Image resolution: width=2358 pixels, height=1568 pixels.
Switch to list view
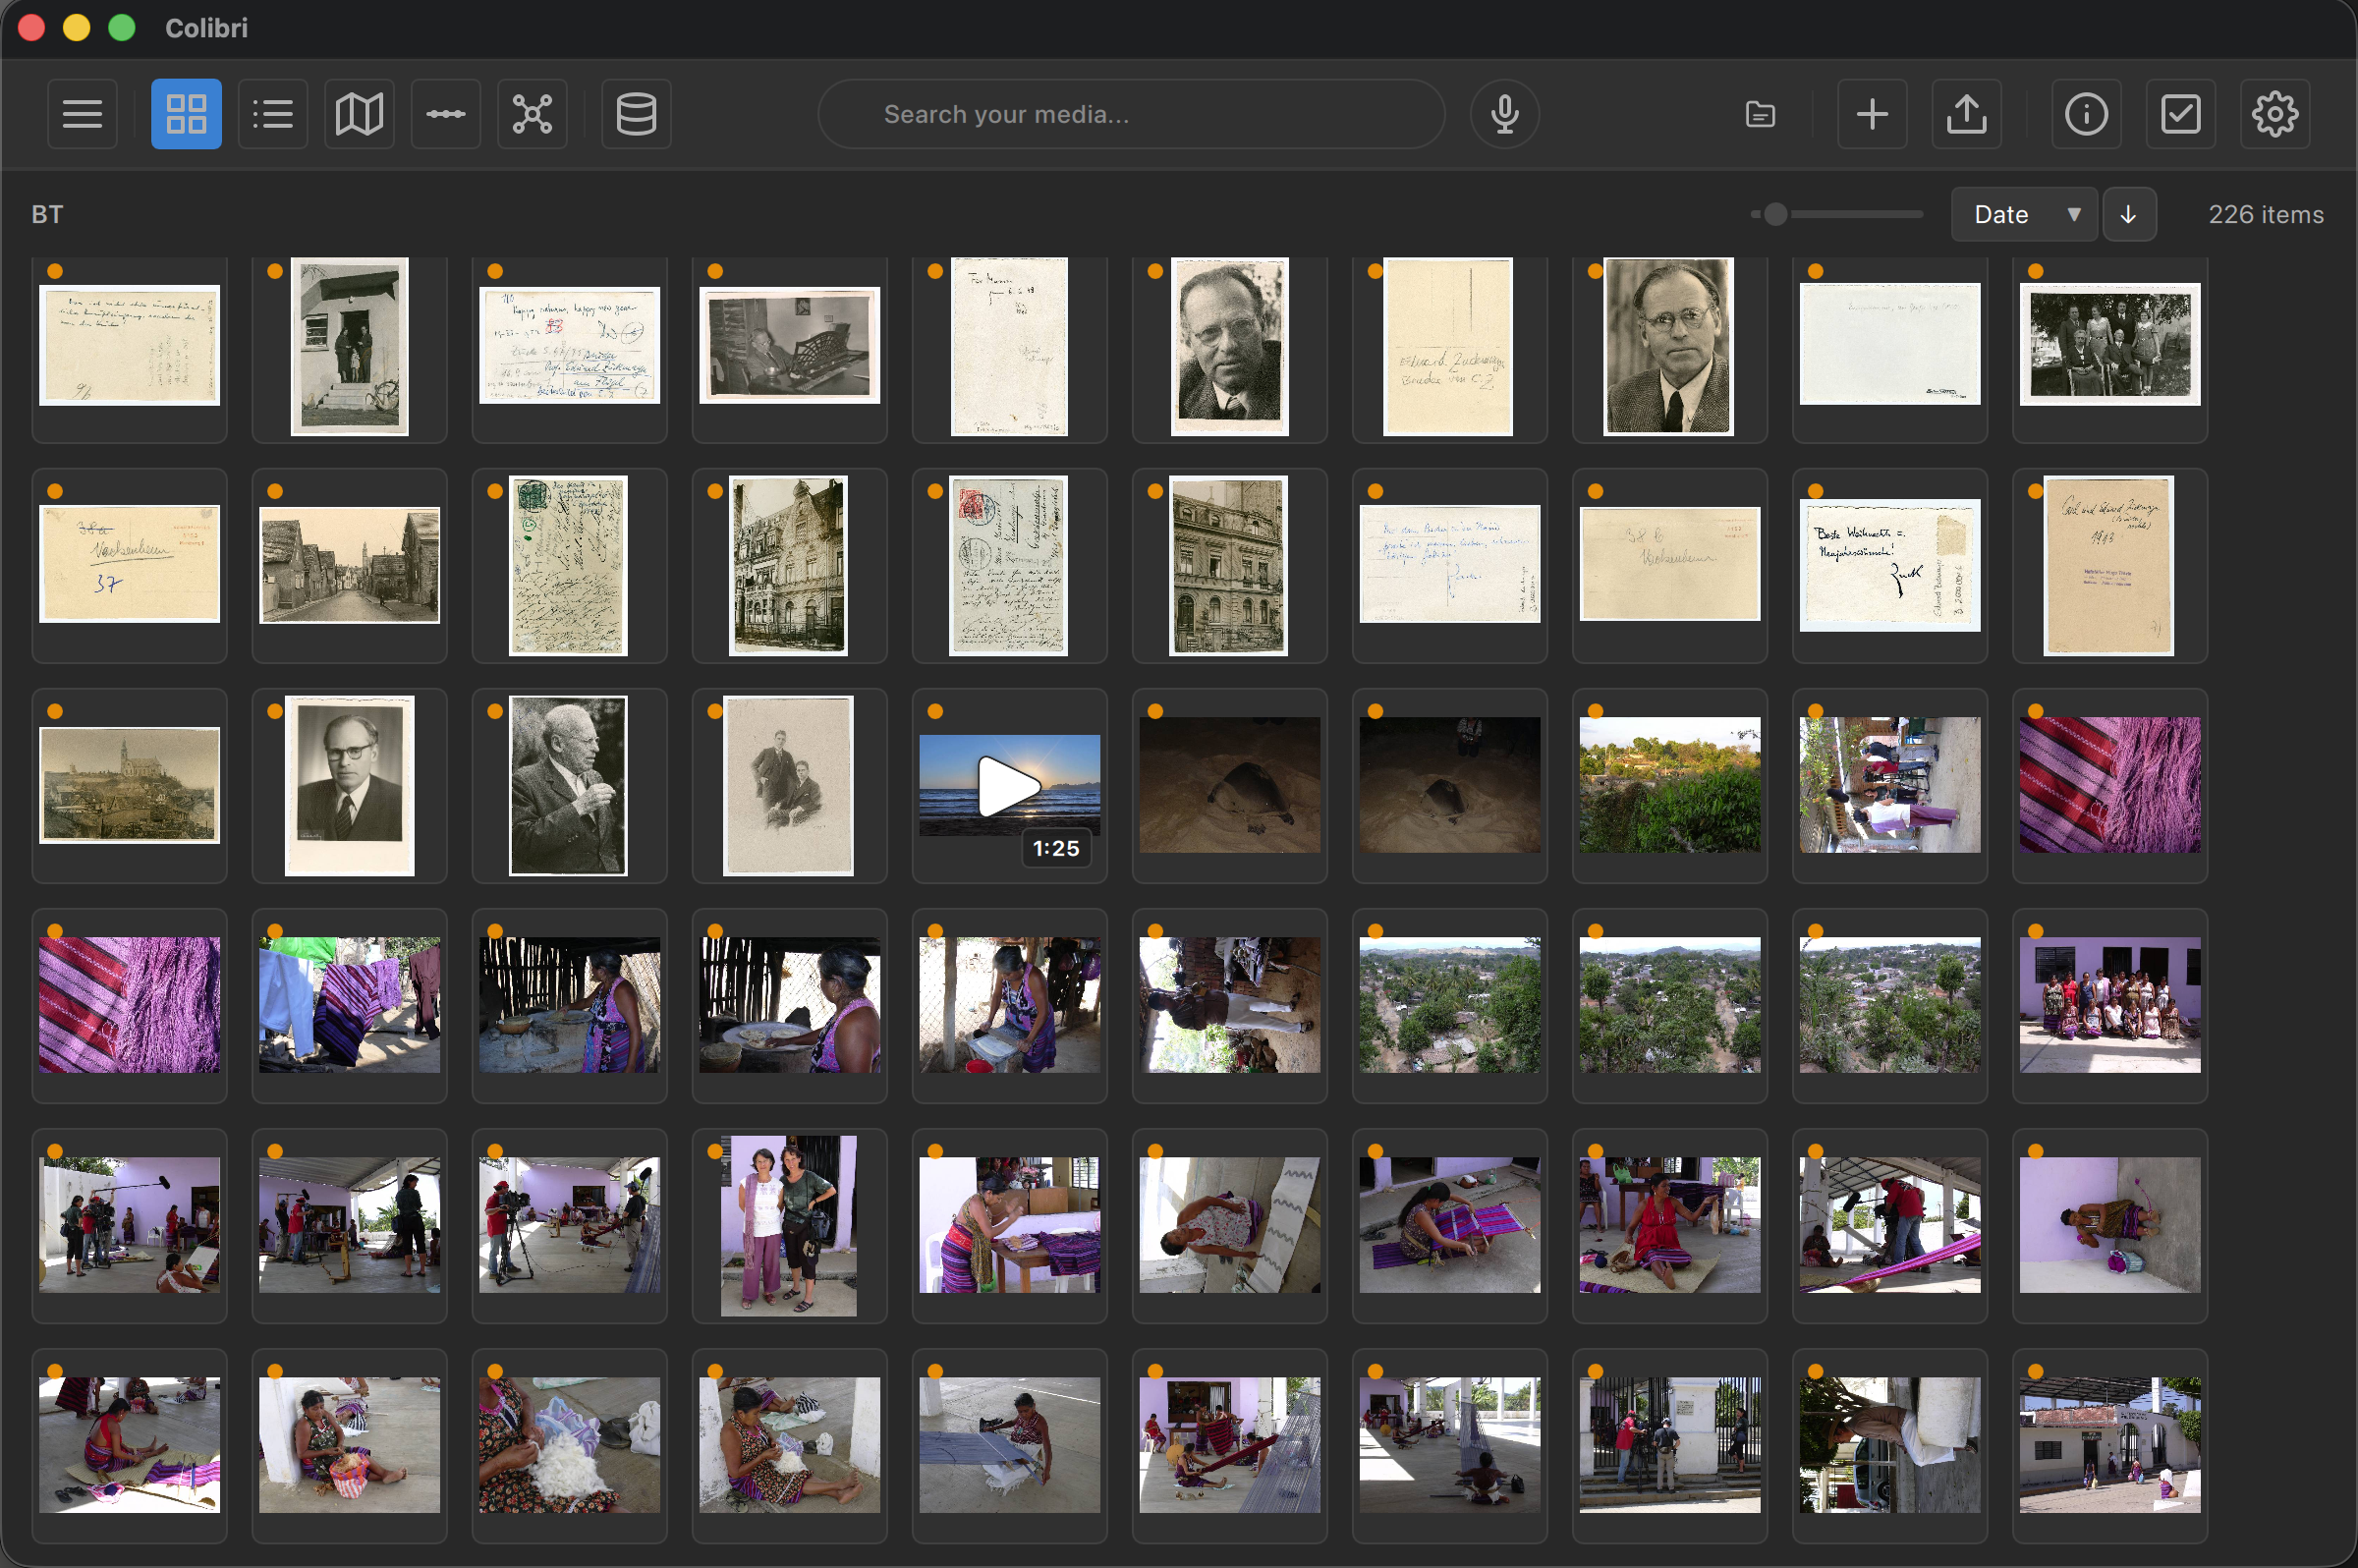[272, 114]
